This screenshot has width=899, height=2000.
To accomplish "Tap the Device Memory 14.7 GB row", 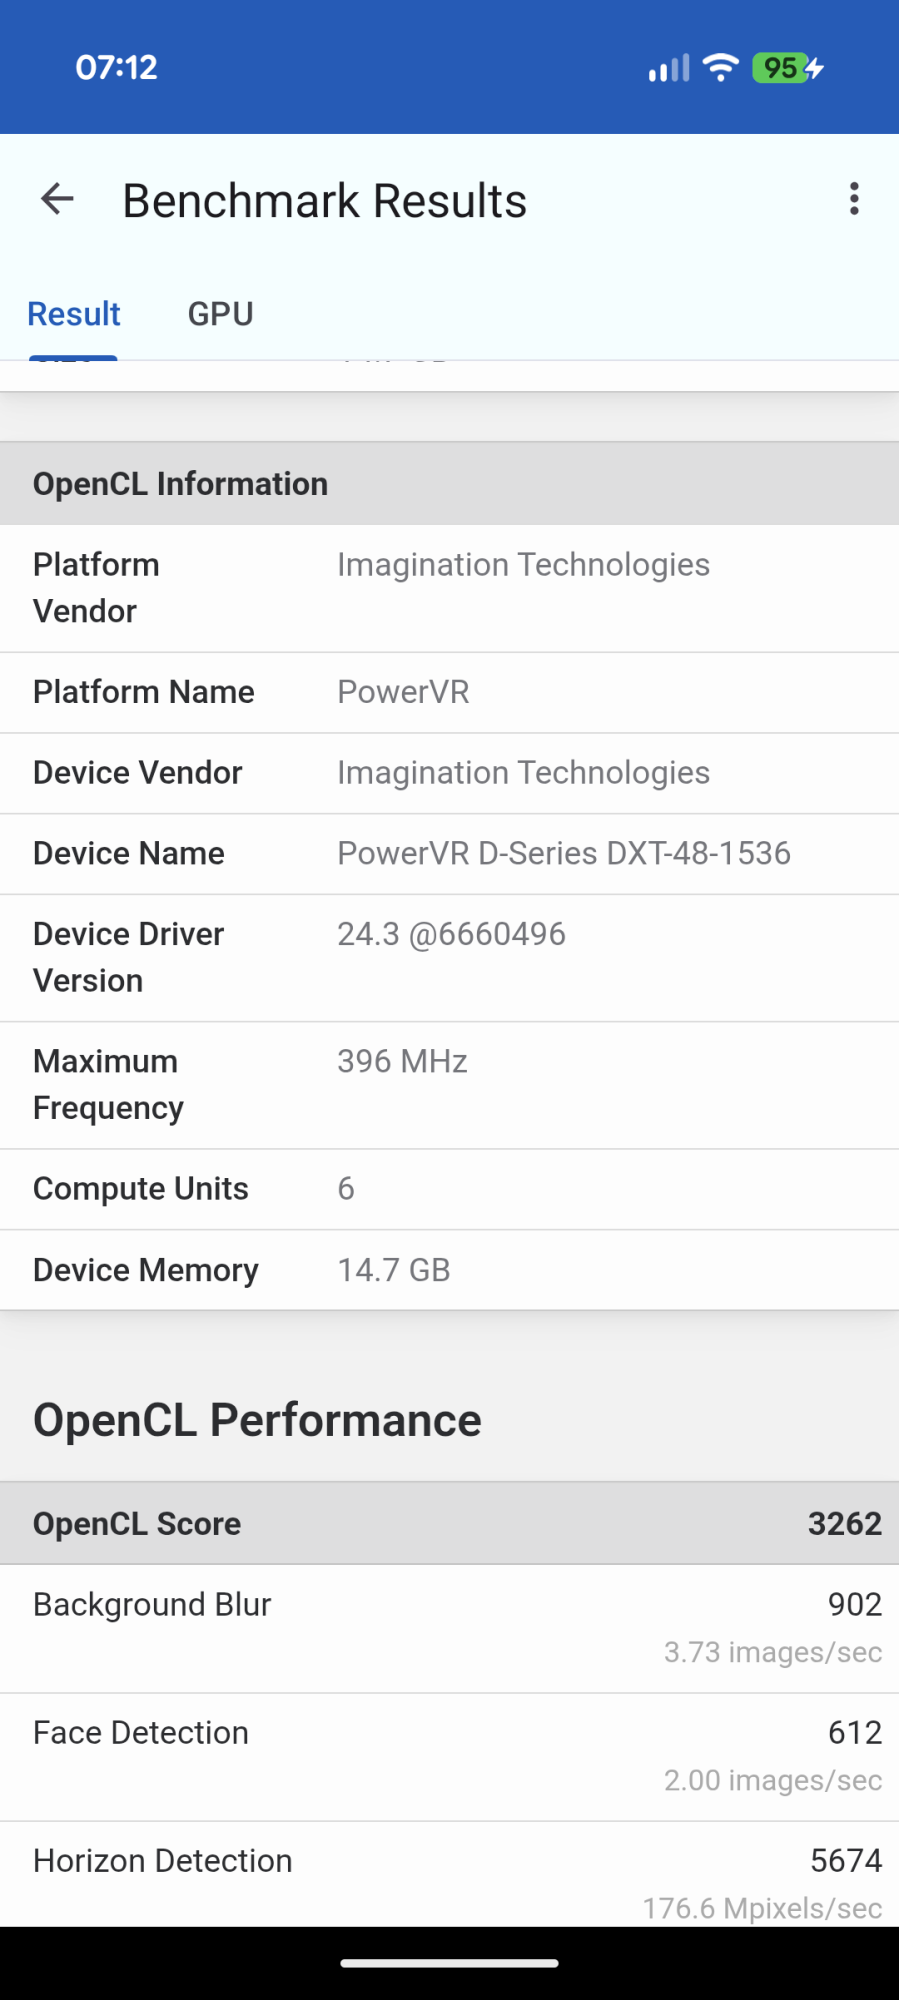I will coord(449,1270).
